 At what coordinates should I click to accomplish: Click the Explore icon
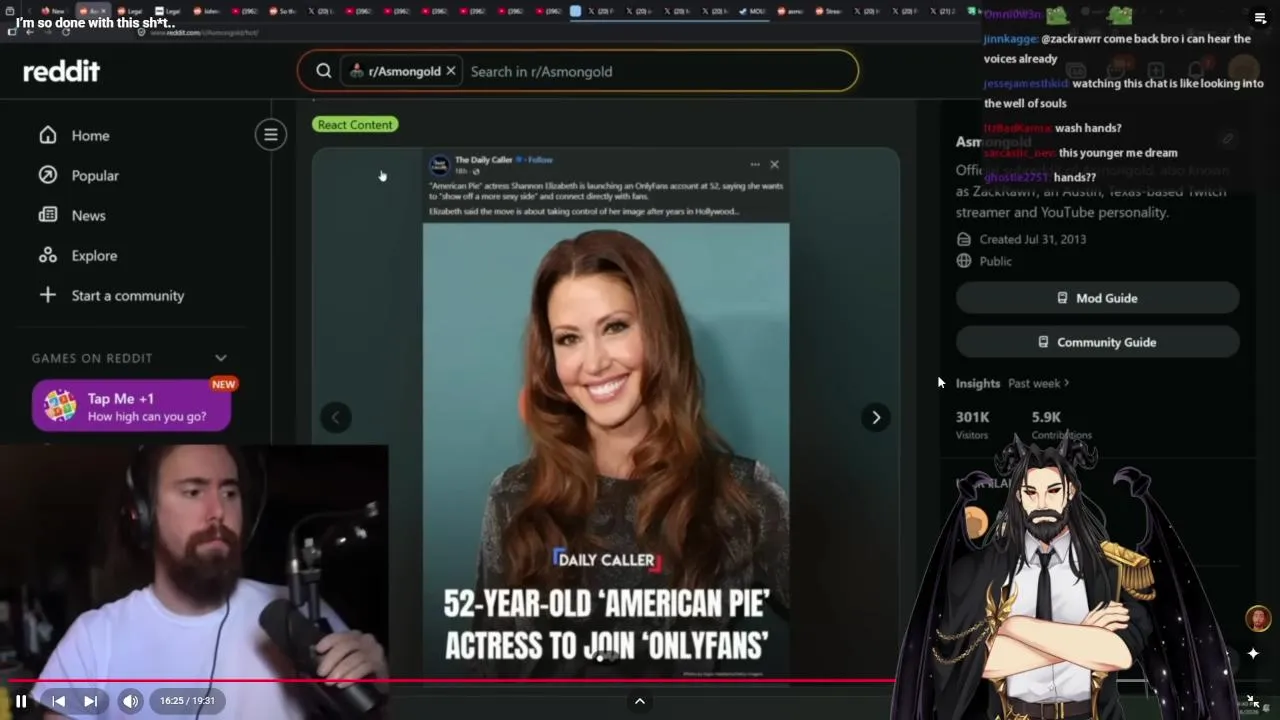click(48, 255)
